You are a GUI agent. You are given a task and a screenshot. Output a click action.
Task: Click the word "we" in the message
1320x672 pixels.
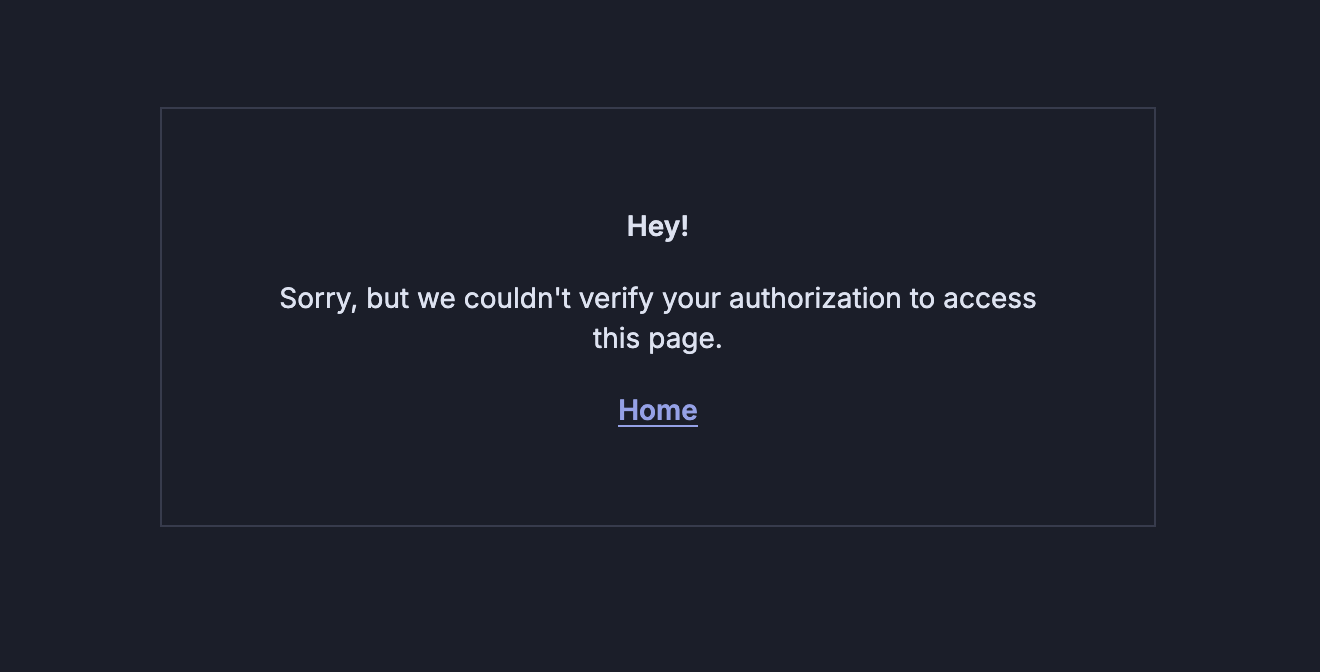[436, 299]
